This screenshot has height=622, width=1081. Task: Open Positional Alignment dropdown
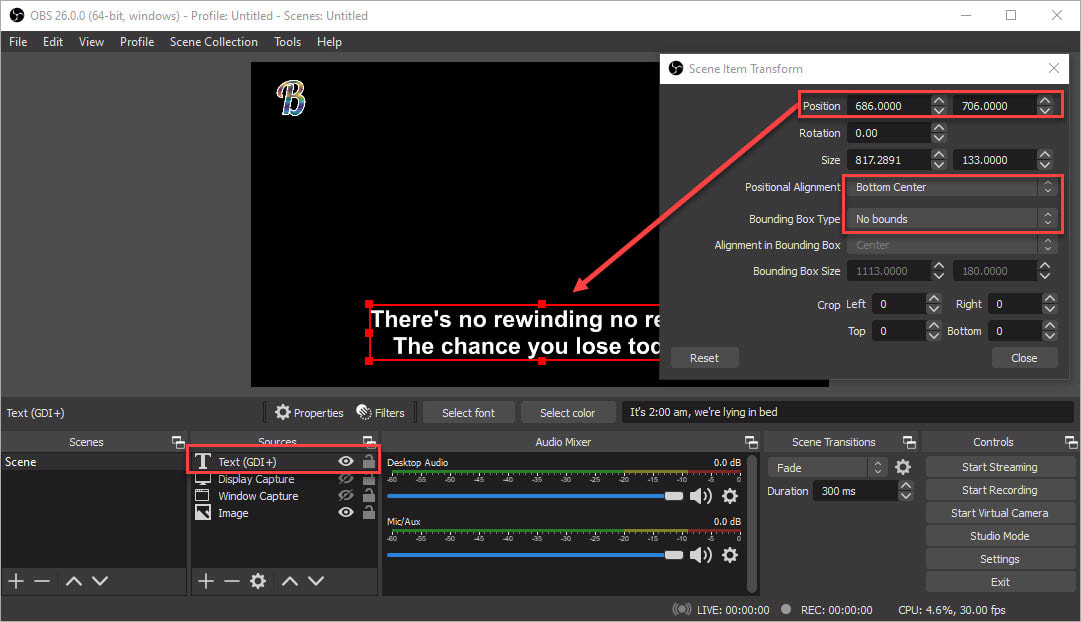click(952, 187)
